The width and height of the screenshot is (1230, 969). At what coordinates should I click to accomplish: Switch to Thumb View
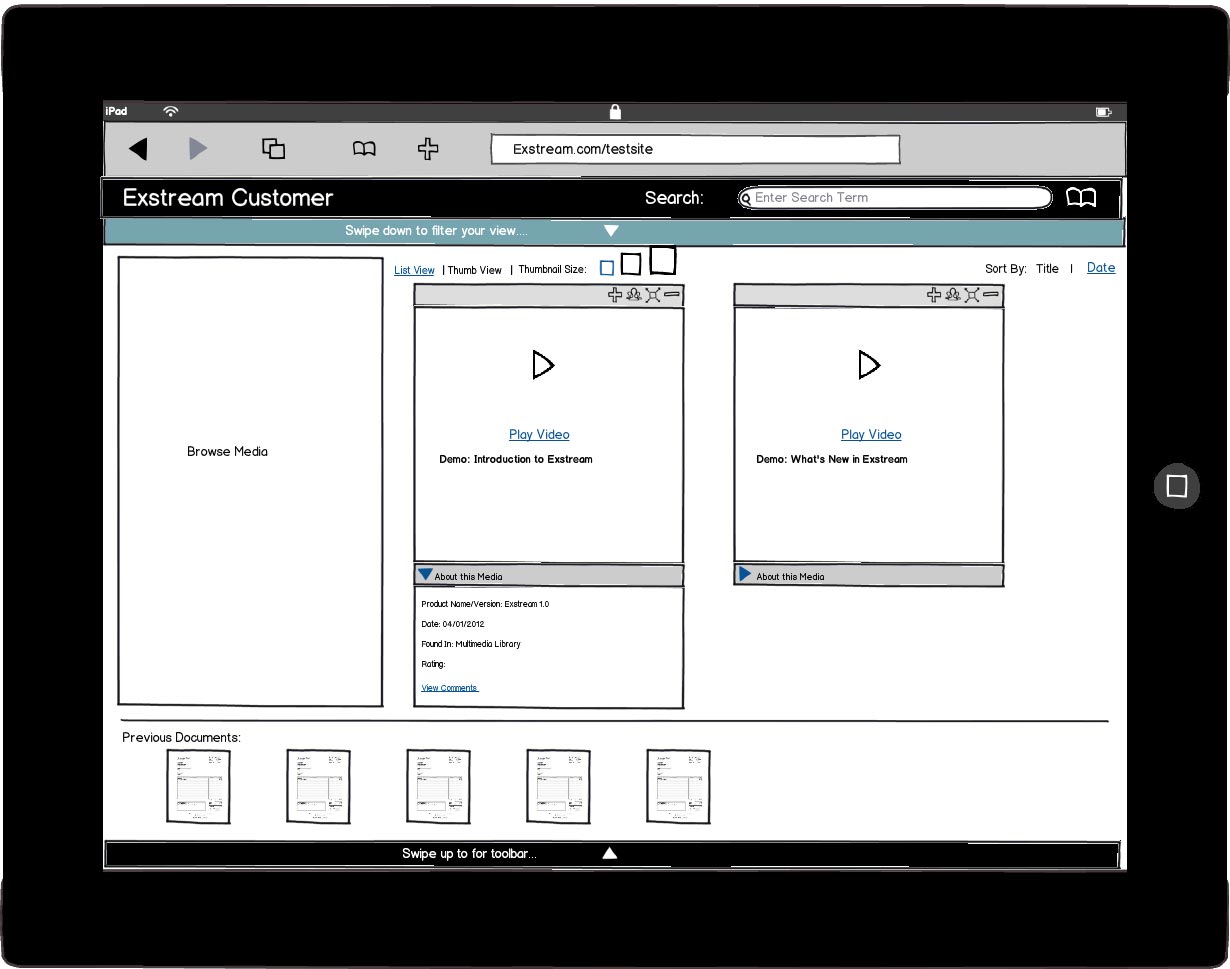point(475,270)
